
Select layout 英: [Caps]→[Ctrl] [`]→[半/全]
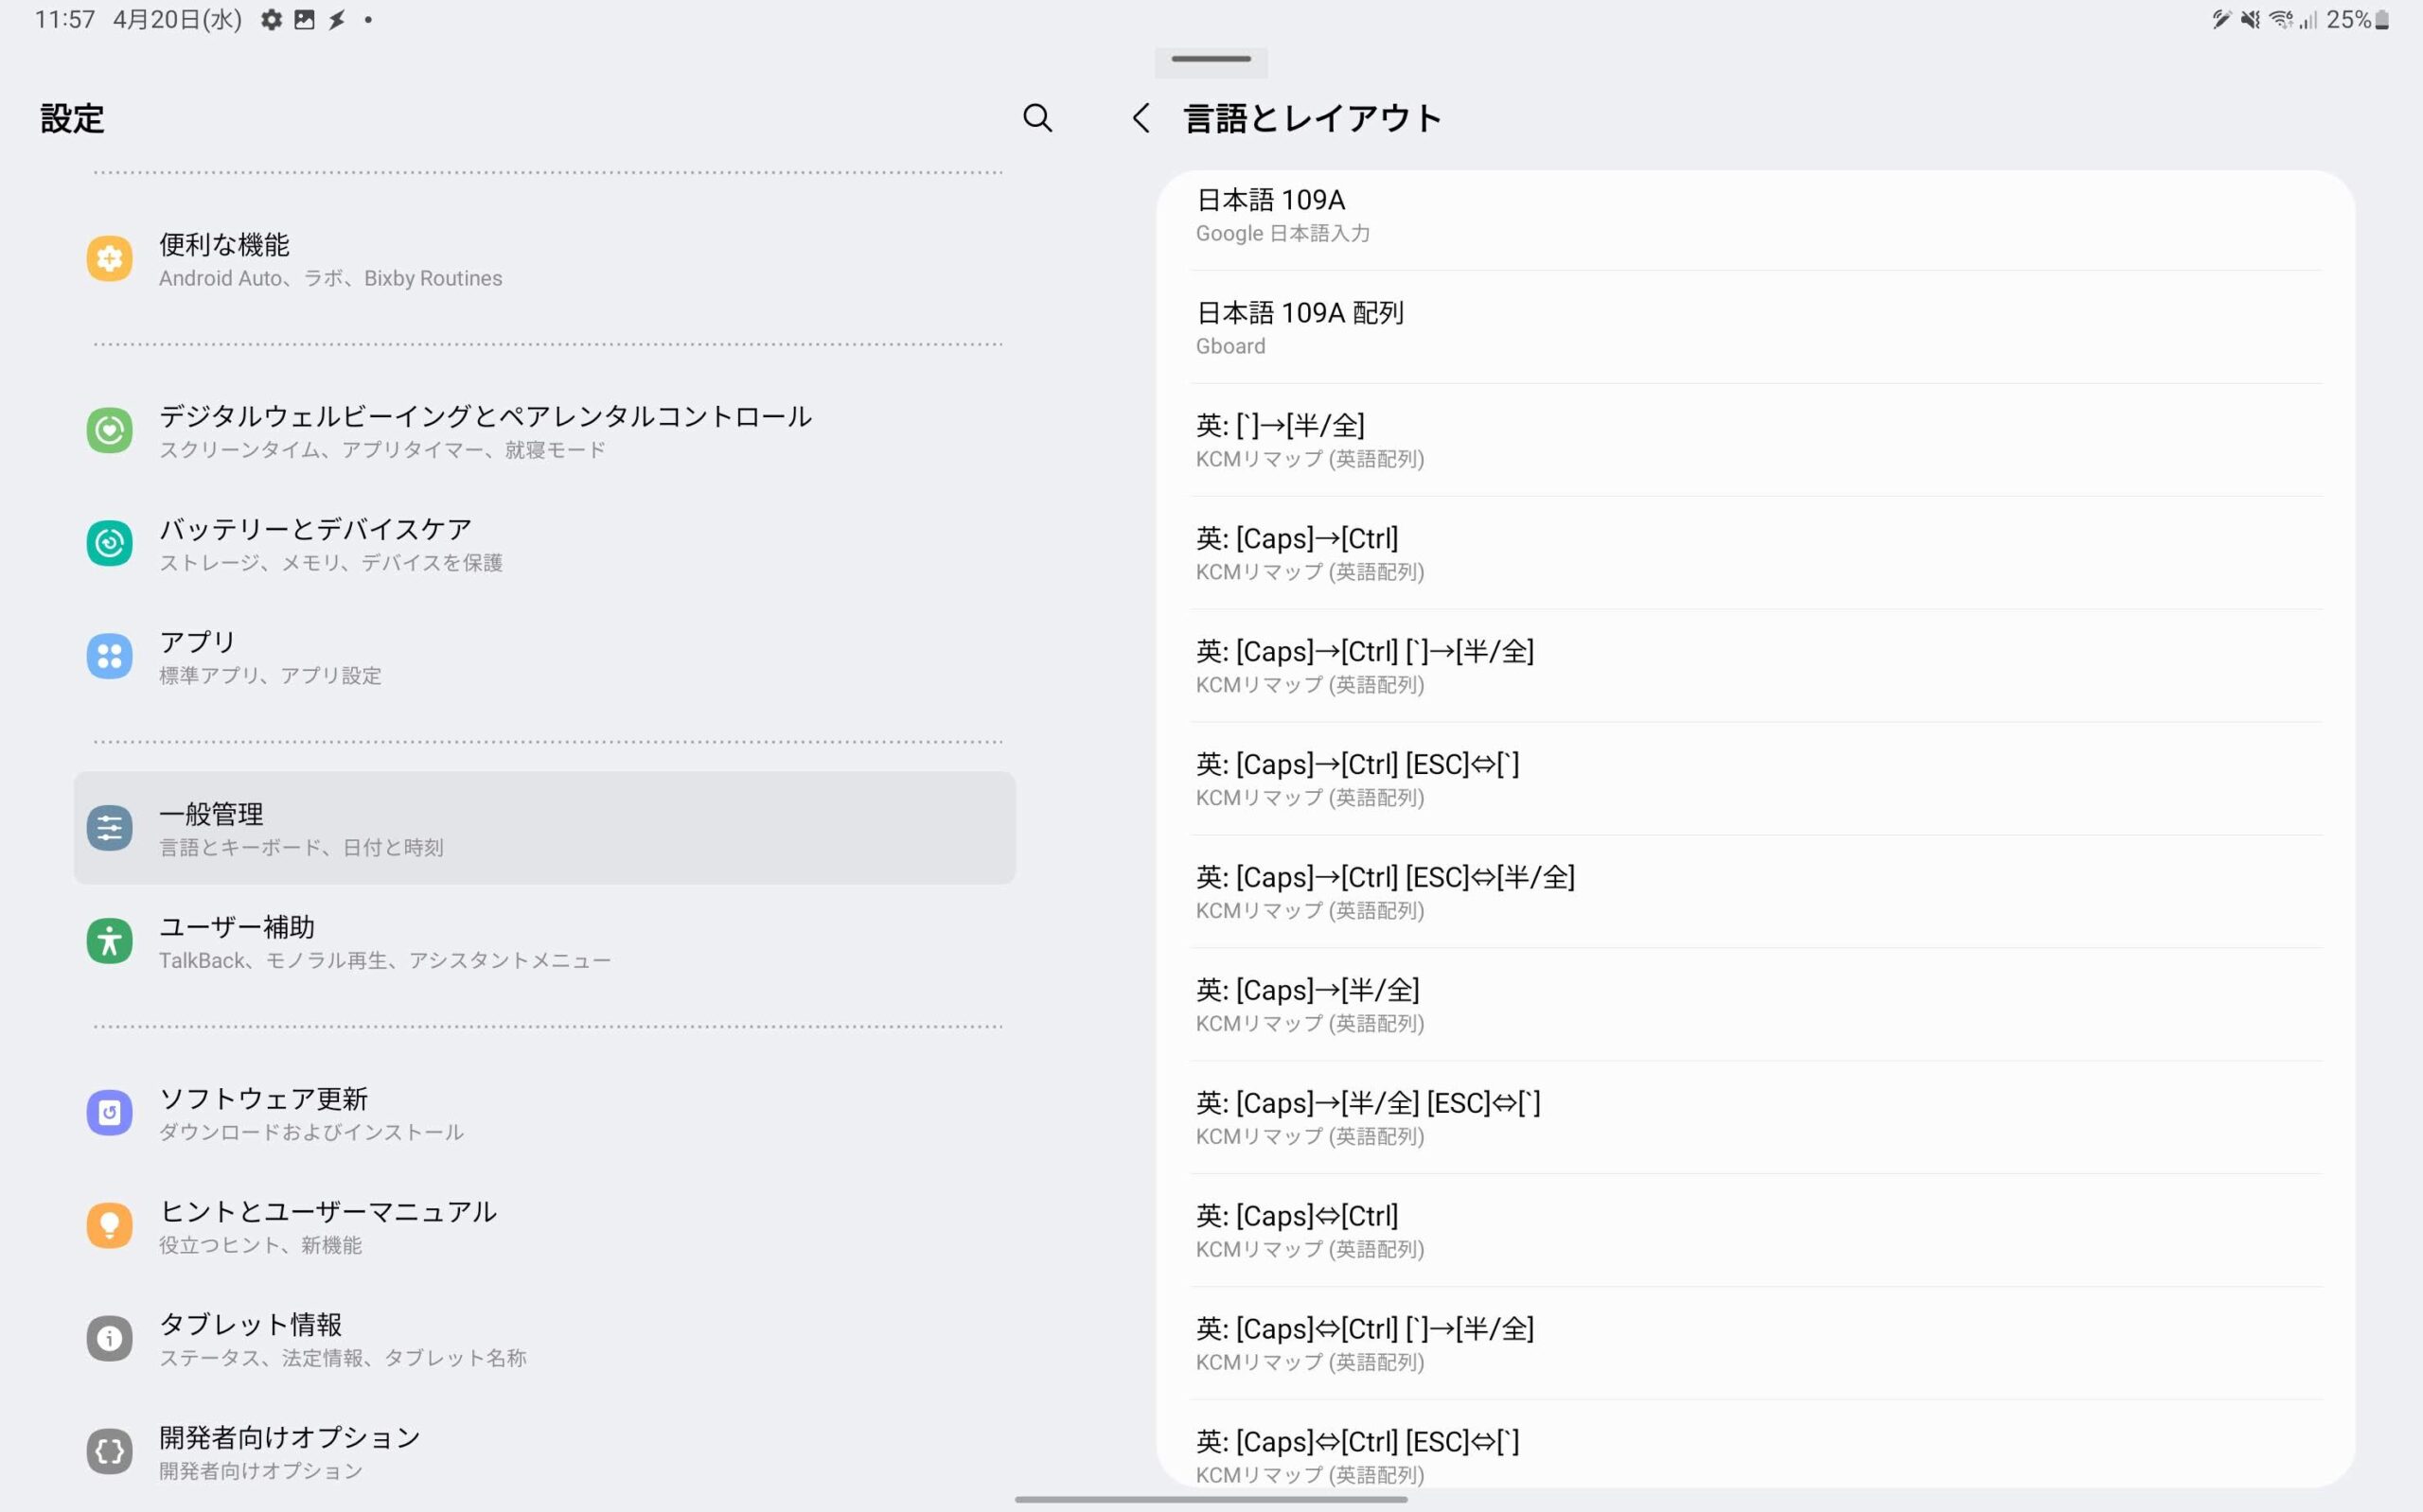(1755, 667)
